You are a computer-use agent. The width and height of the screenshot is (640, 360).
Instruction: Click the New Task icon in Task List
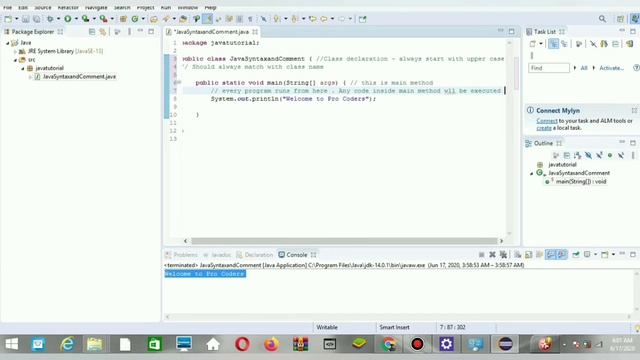tap(532, 44)
